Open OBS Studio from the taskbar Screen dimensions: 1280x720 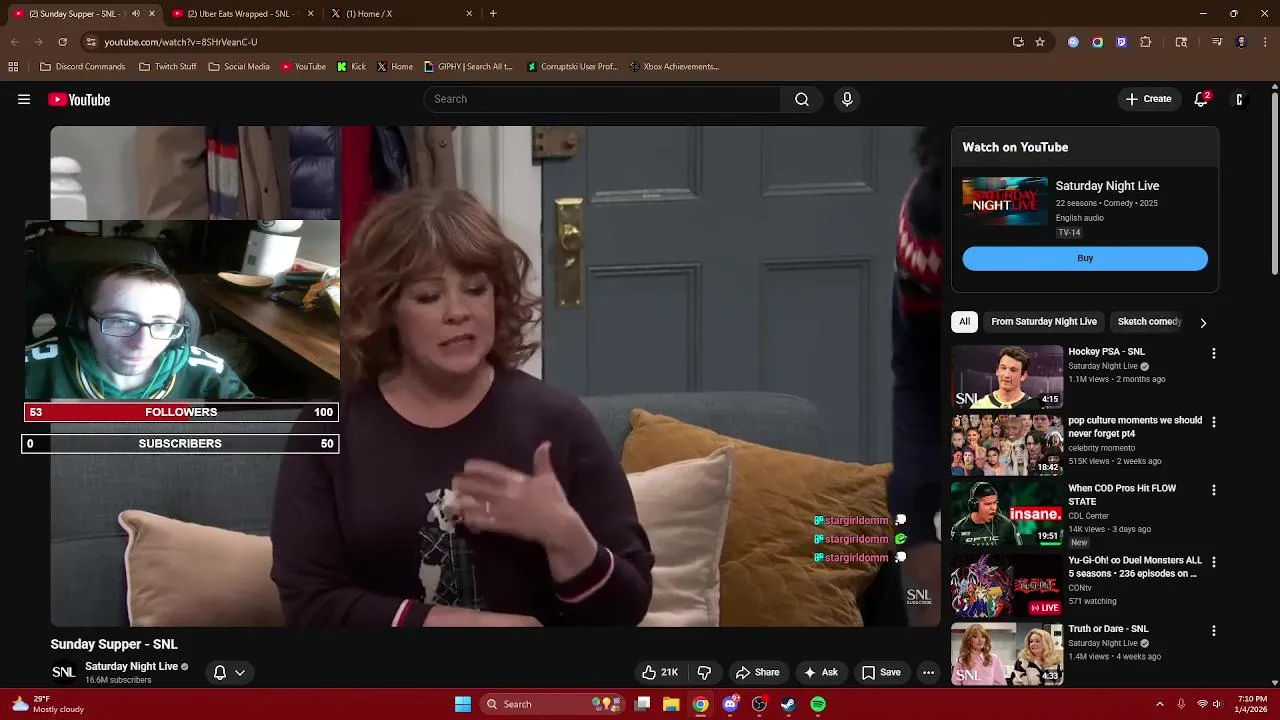pyautogui.click(x=759, y=704)
